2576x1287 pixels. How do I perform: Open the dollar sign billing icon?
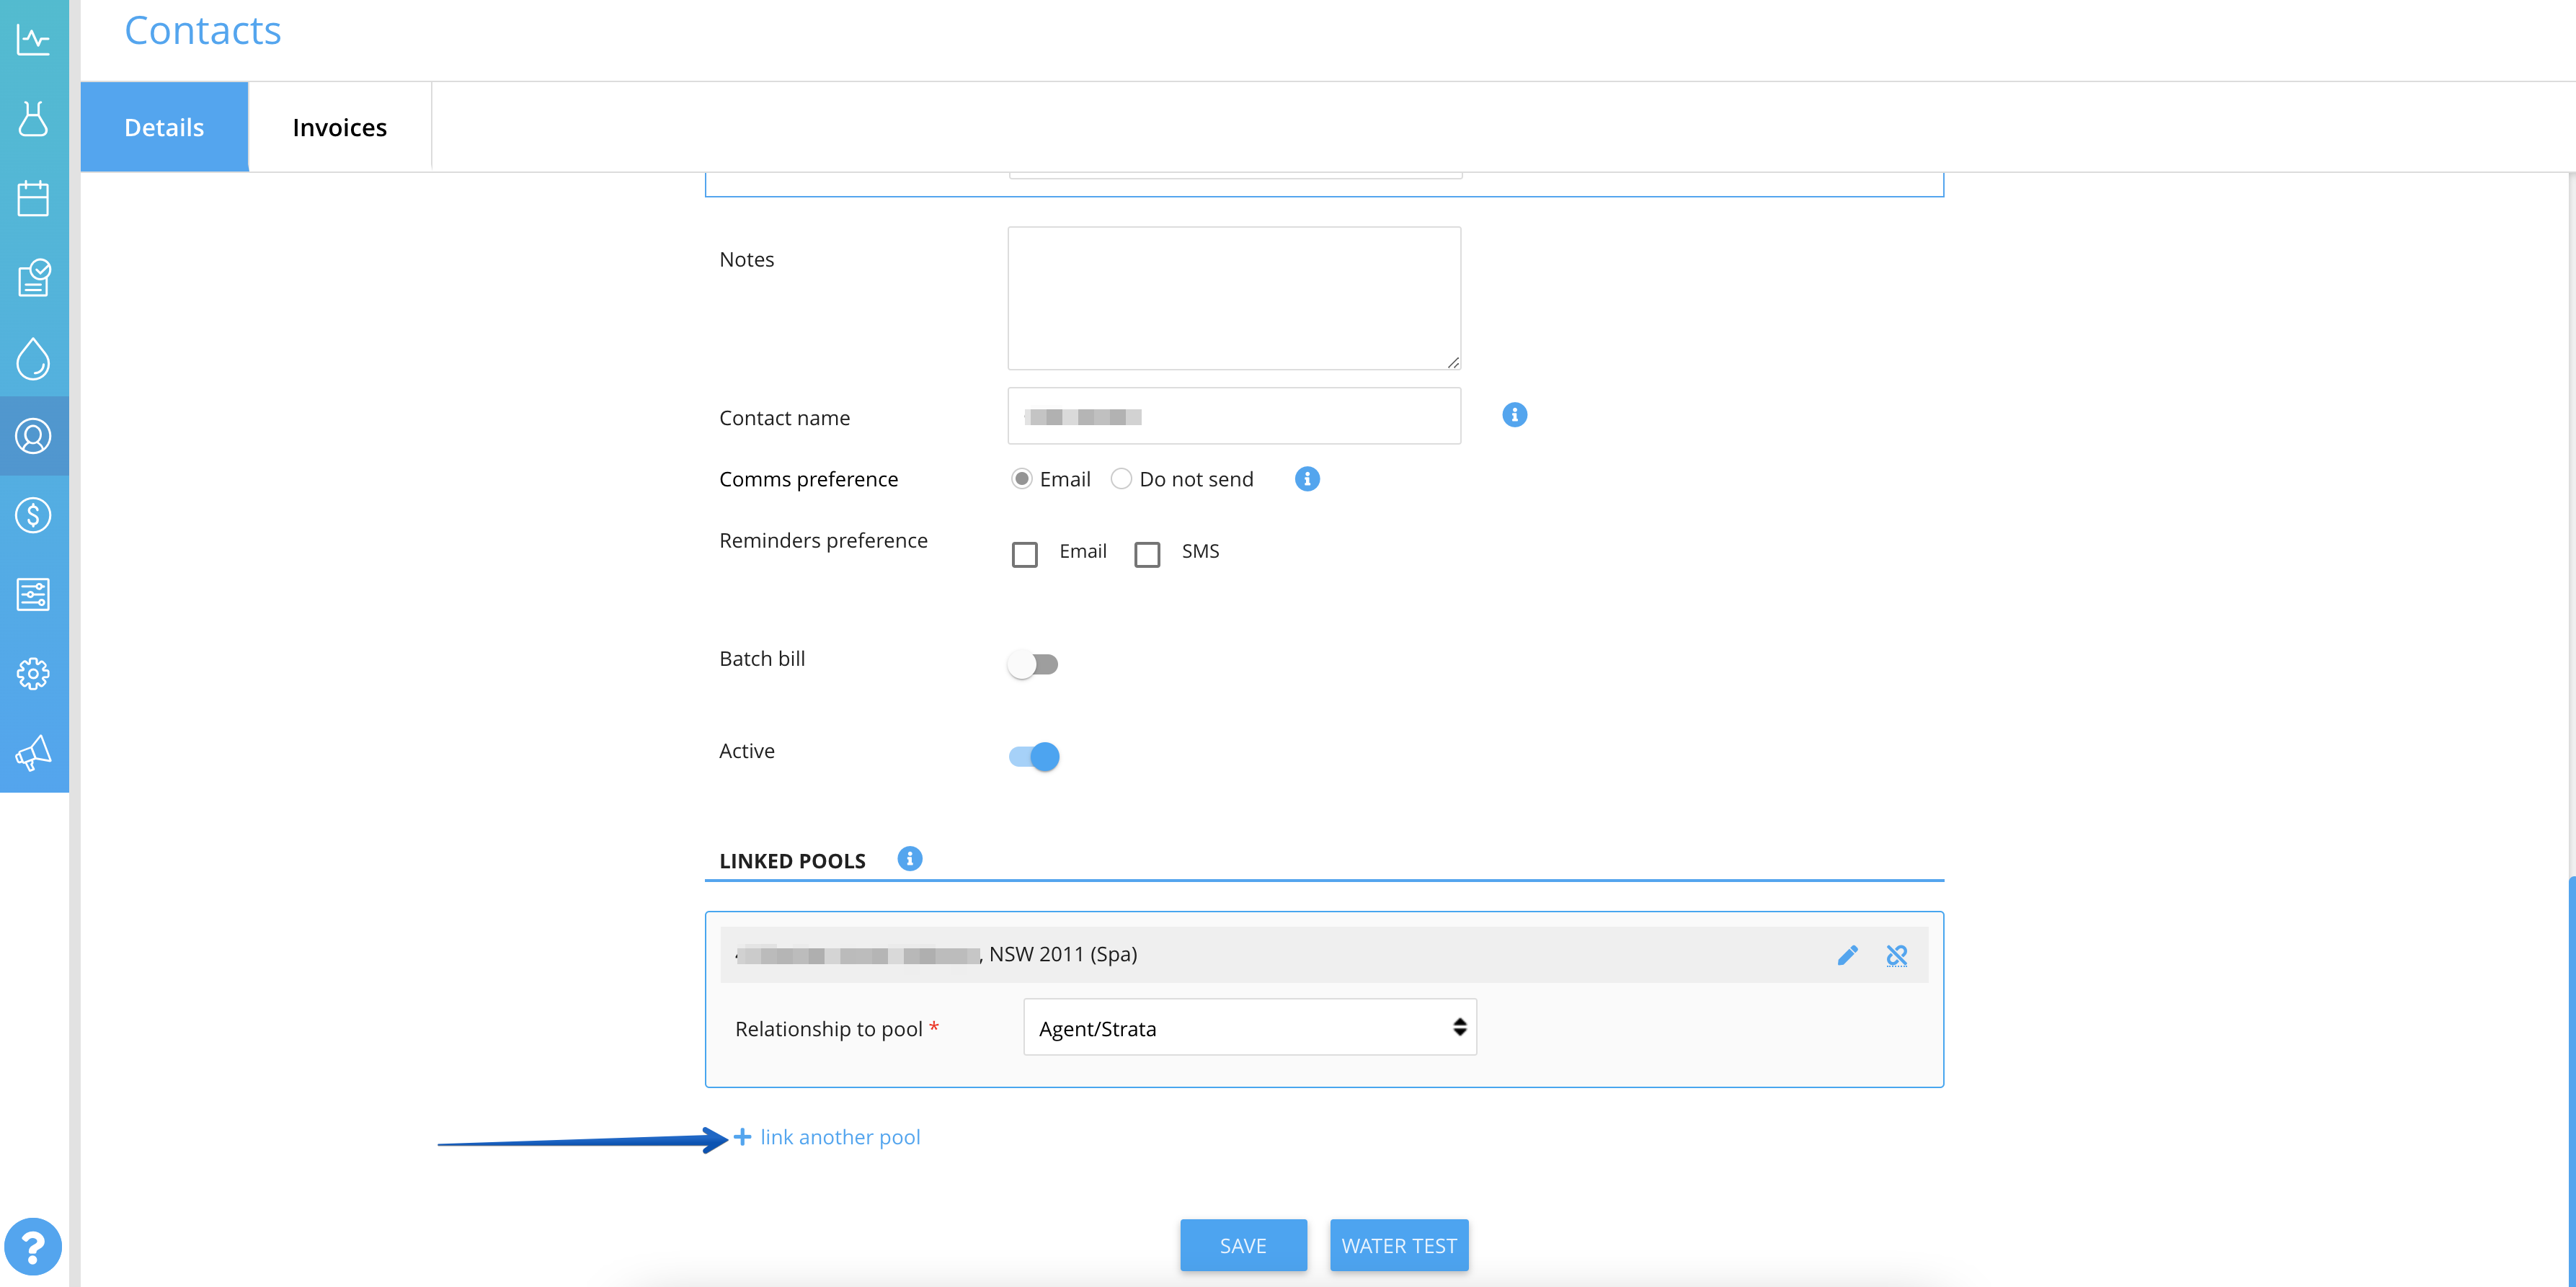[33, 516]
